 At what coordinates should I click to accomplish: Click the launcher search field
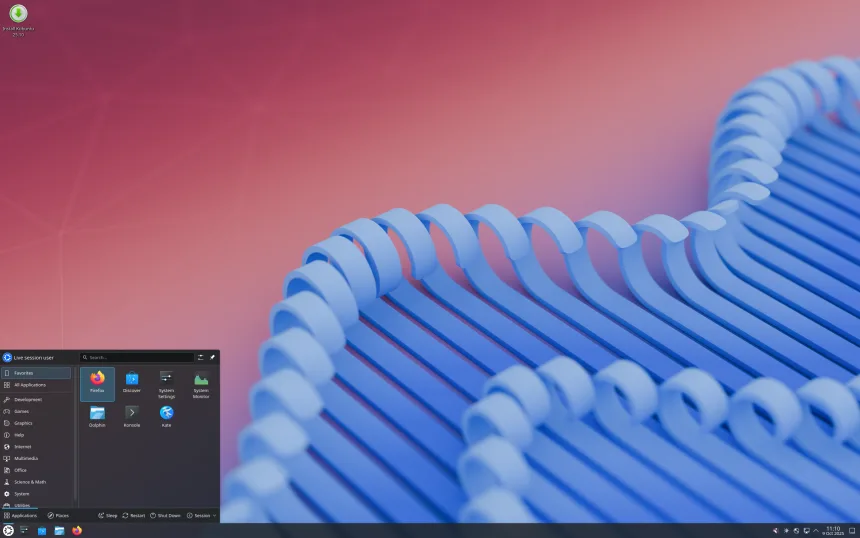[x=138, y=357]
